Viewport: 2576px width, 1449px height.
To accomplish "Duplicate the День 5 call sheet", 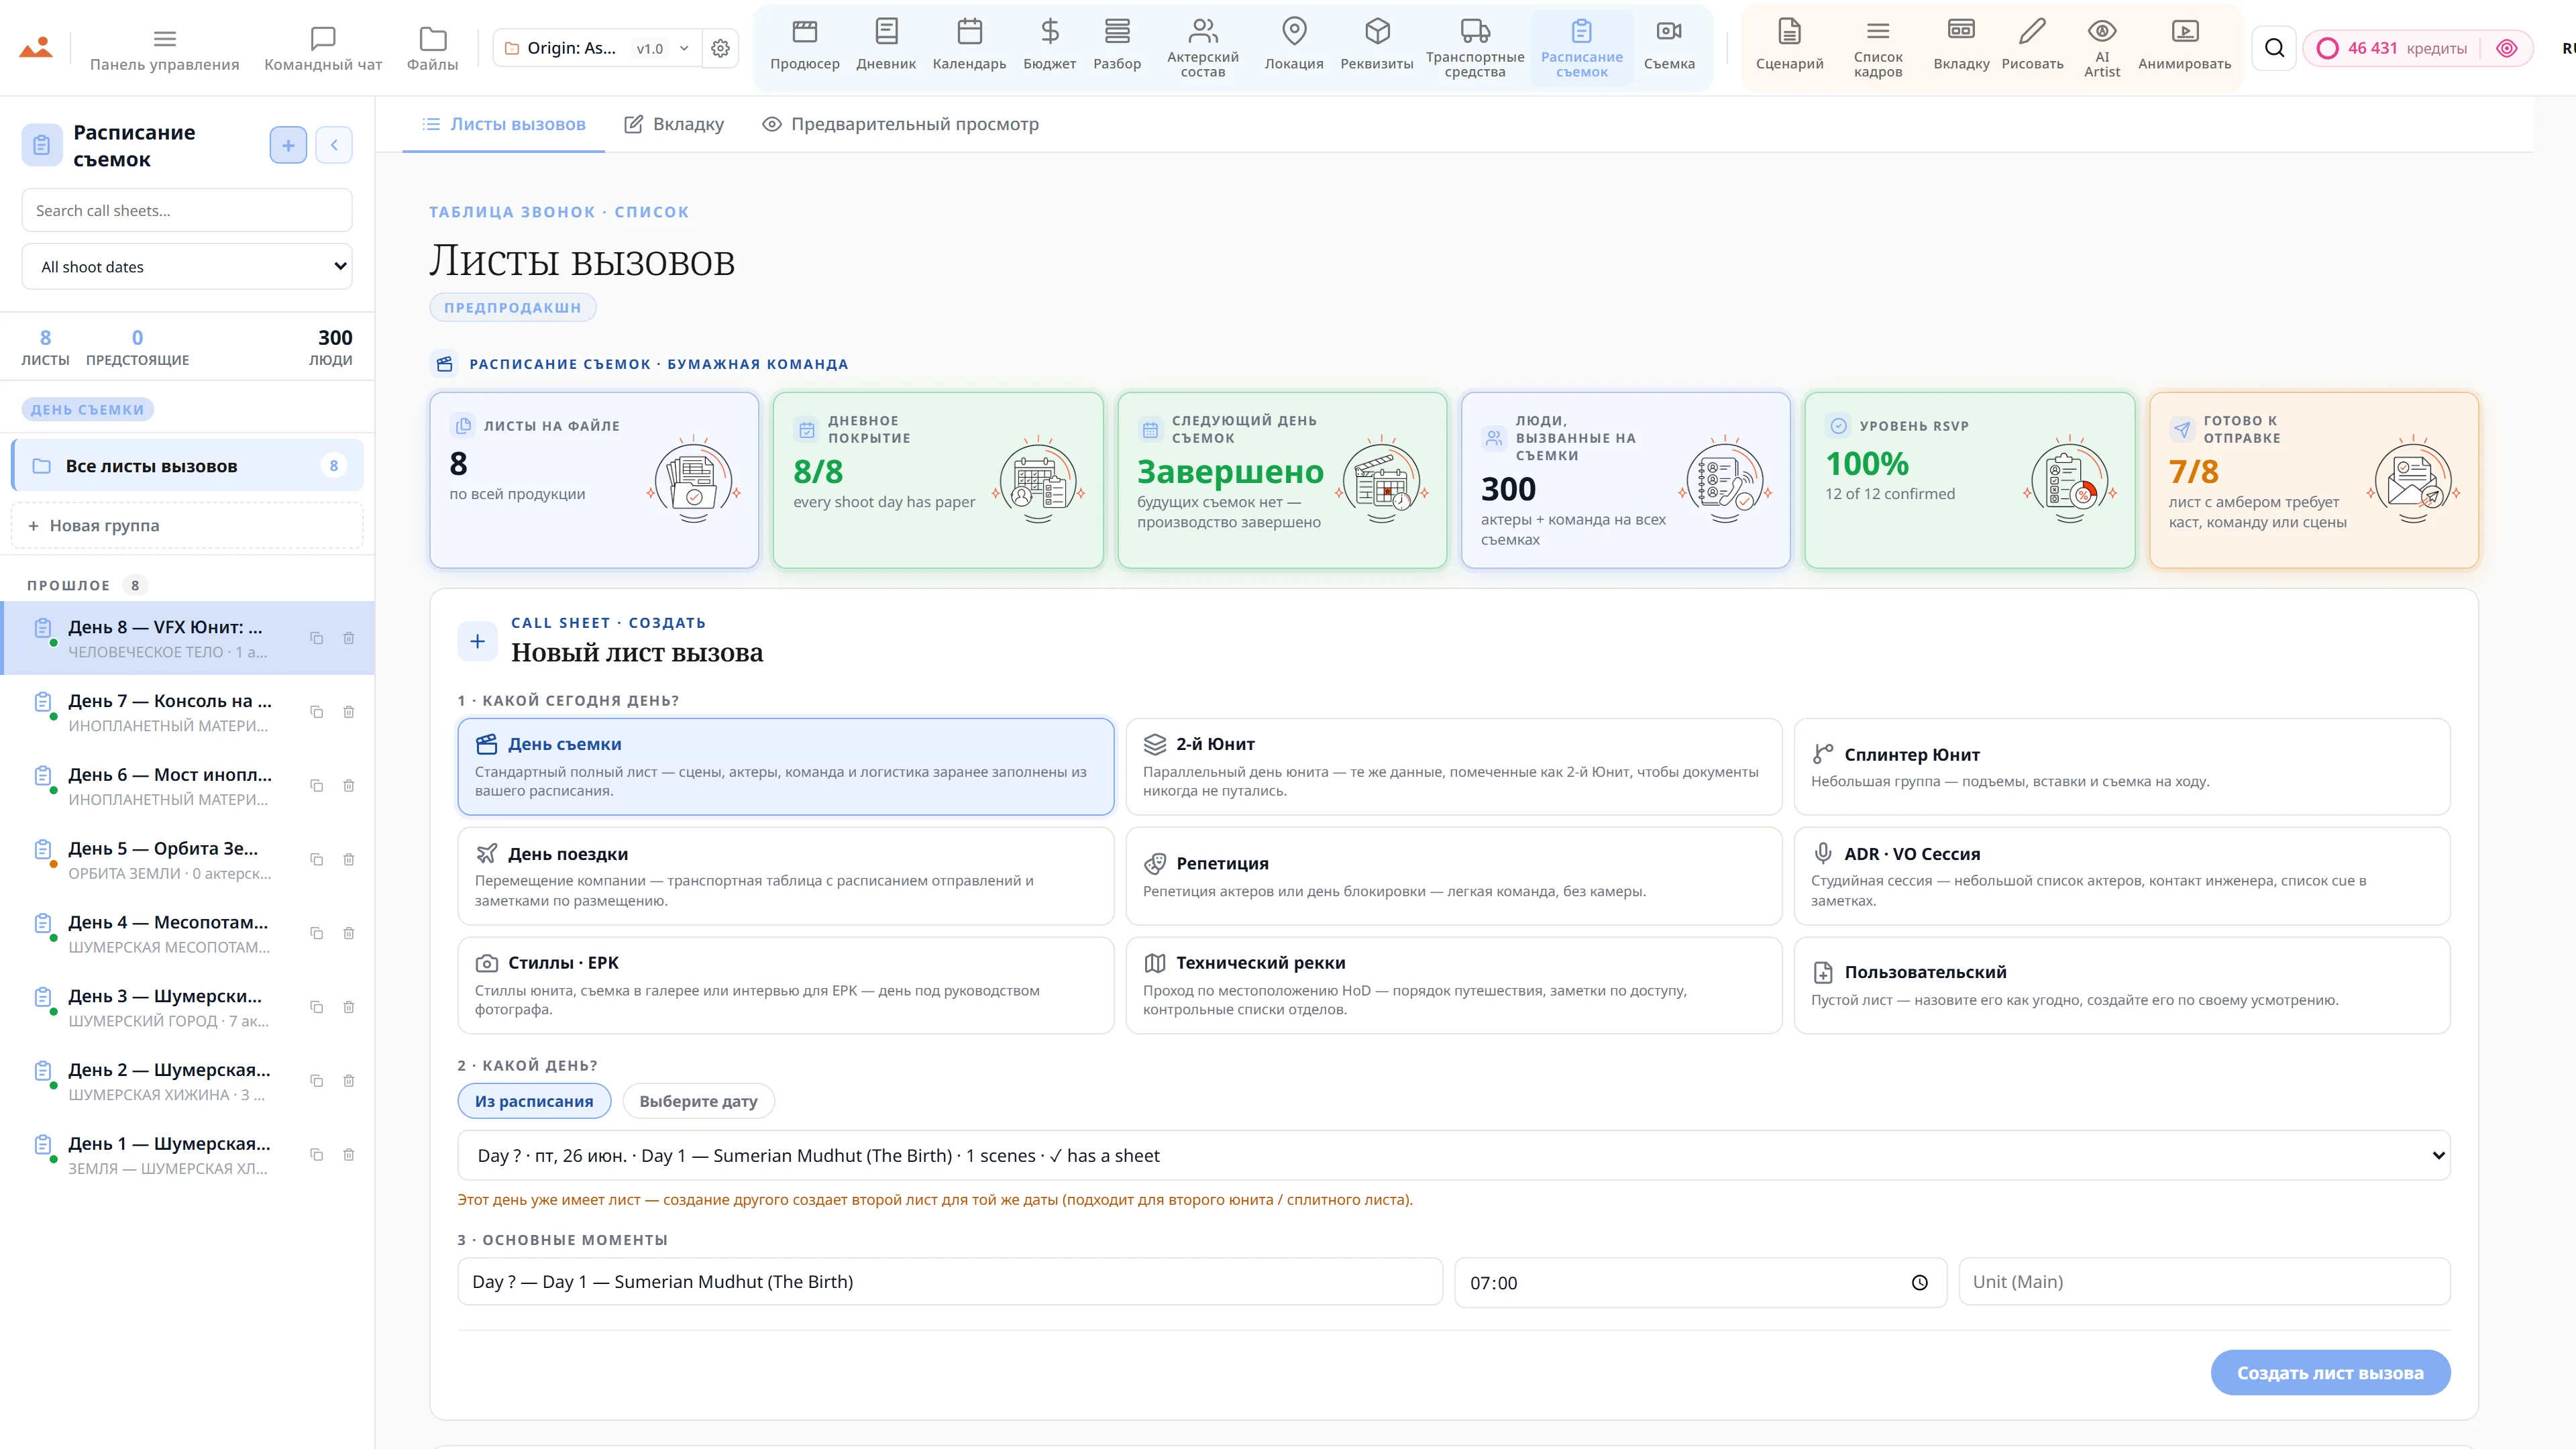I will point(317,860).
